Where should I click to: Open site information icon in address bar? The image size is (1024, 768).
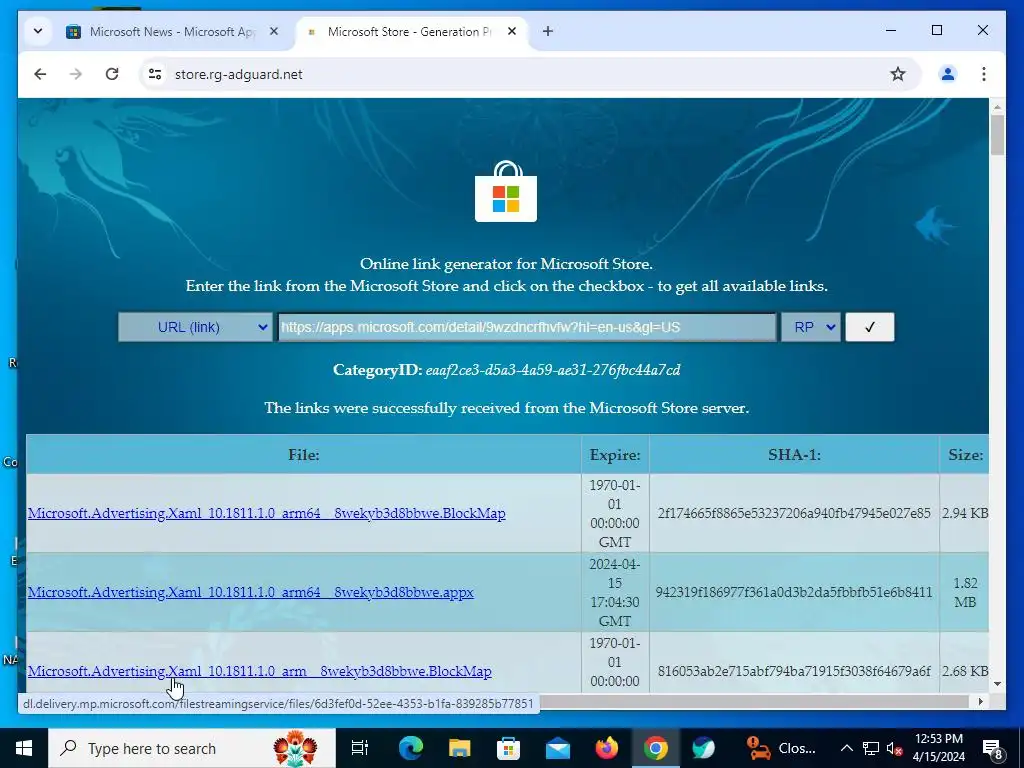coord(155,74)
